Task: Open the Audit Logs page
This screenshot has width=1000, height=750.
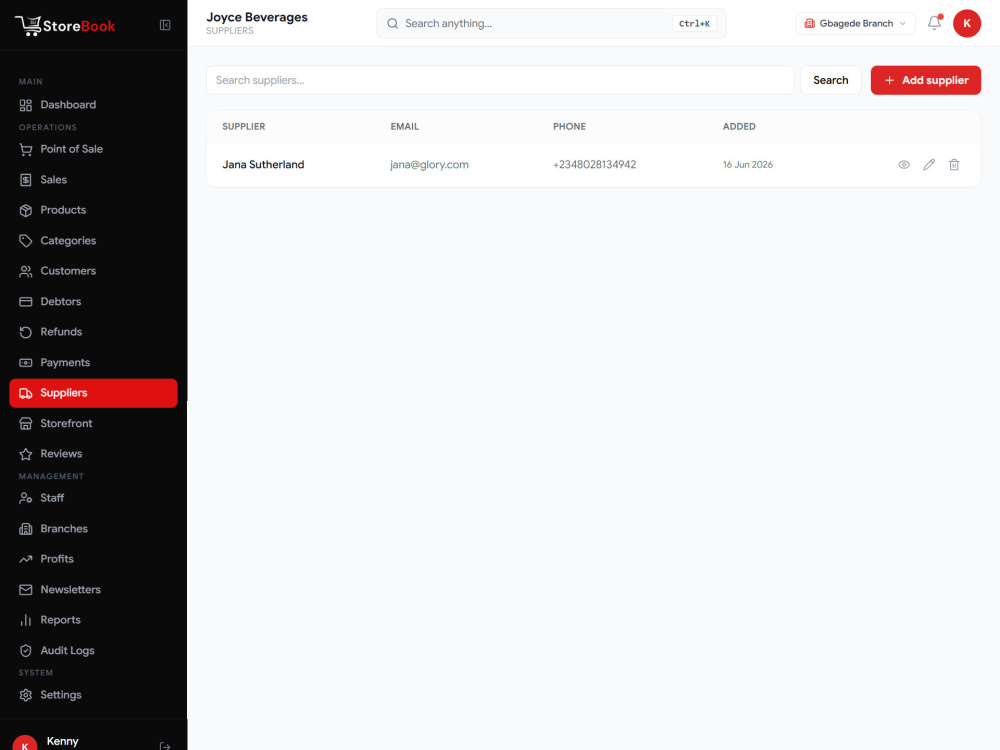Action: (x=93, y=650)
